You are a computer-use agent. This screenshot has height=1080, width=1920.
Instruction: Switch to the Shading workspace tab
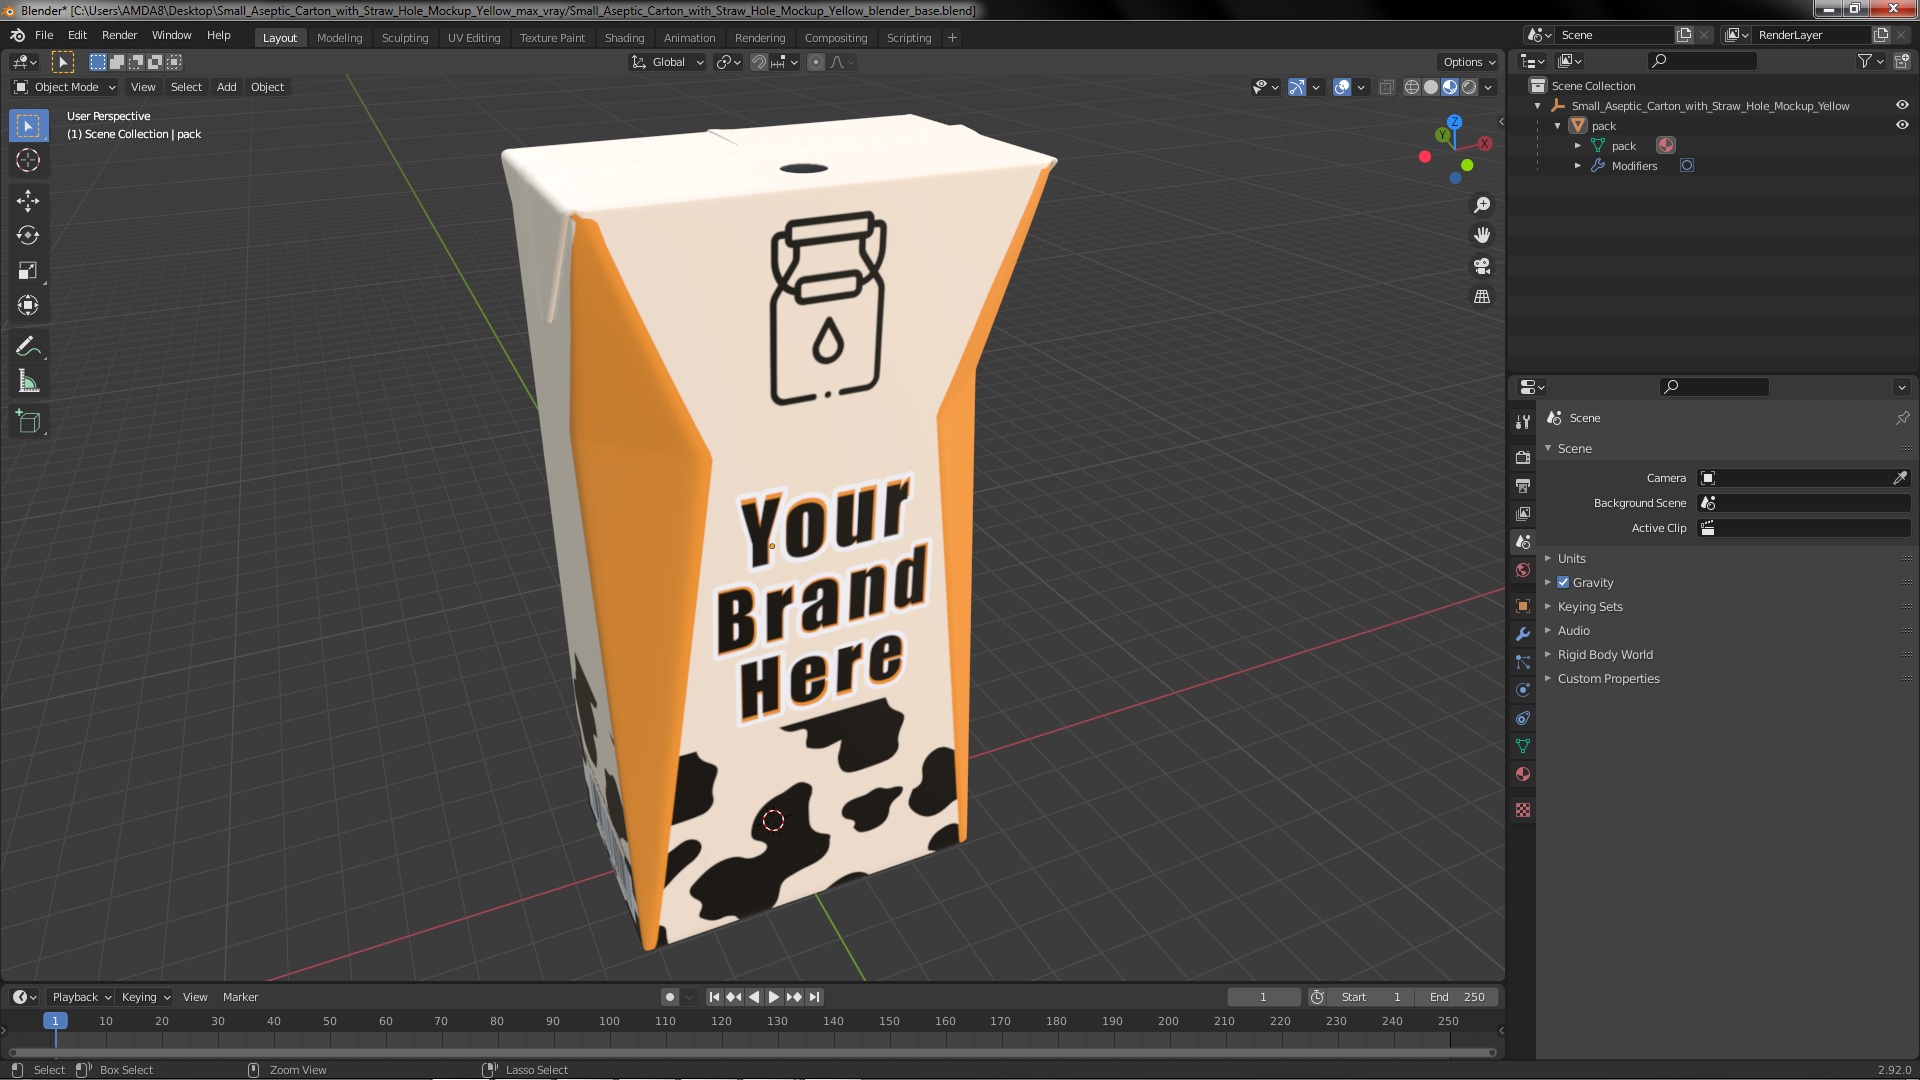pyautogui.click(x=624, y=38)
